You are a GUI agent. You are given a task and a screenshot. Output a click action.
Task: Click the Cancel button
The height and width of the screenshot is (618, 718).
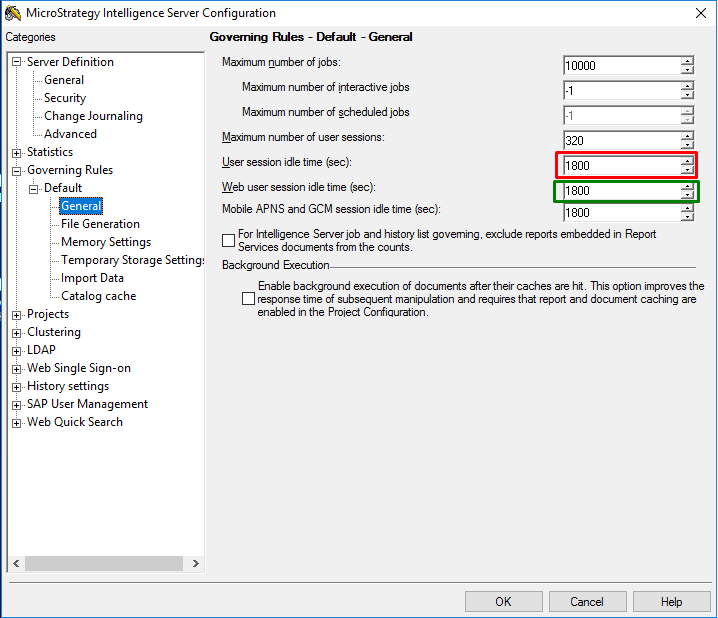pos(587,602)
